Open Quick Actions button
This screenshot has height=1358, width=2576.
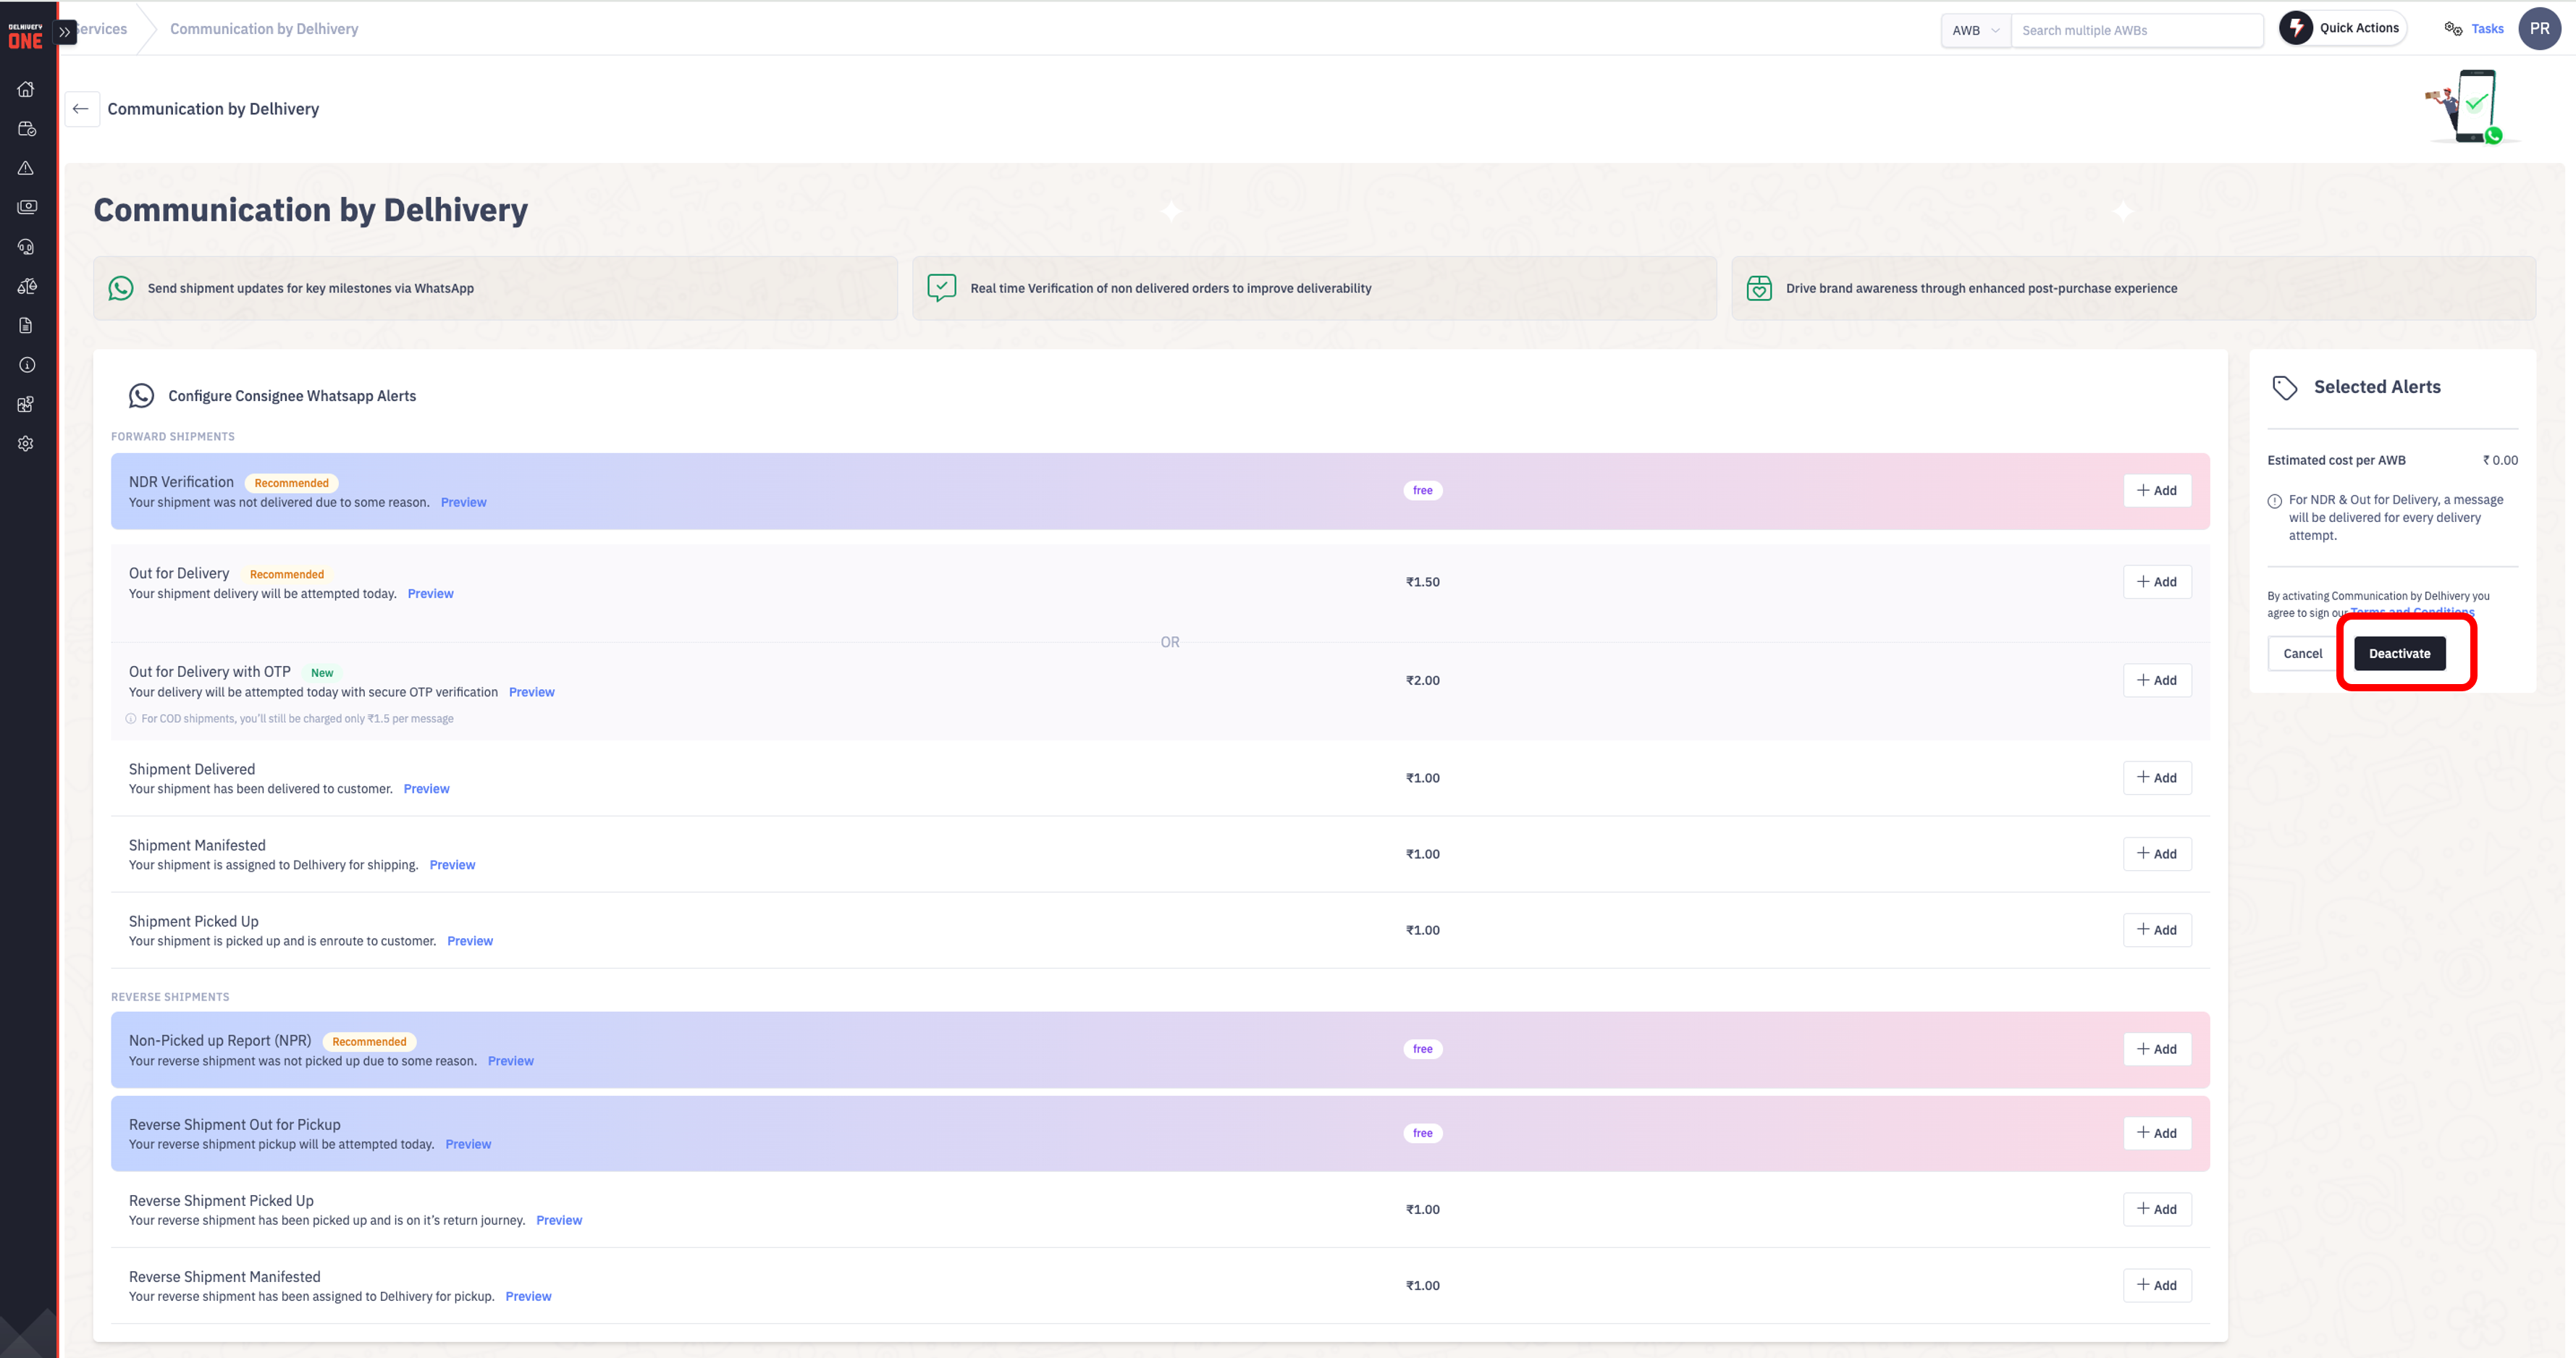[x=2342, y=28]
